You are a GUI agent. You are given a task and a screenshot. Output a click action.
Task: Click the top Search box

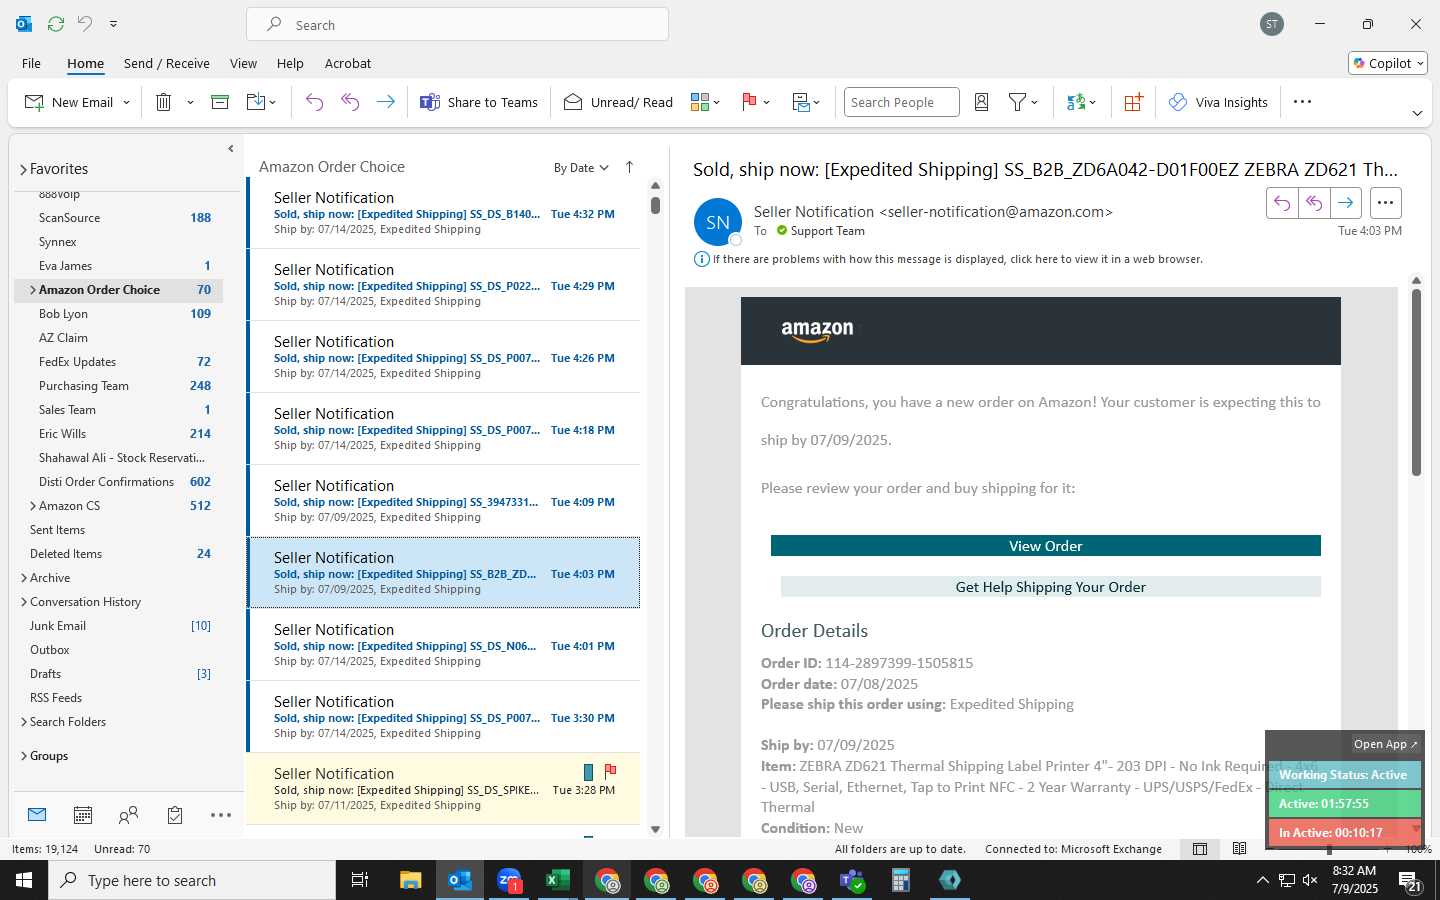457,24
